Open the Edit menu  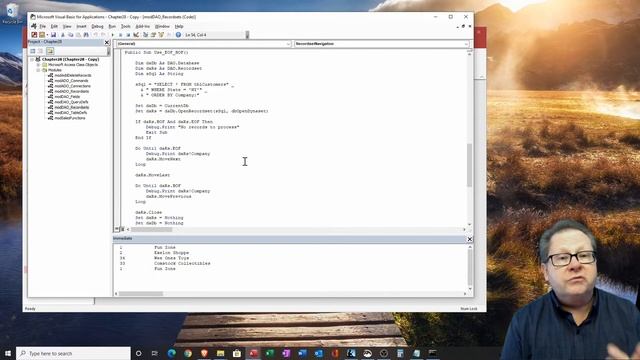tap(54, 27)
